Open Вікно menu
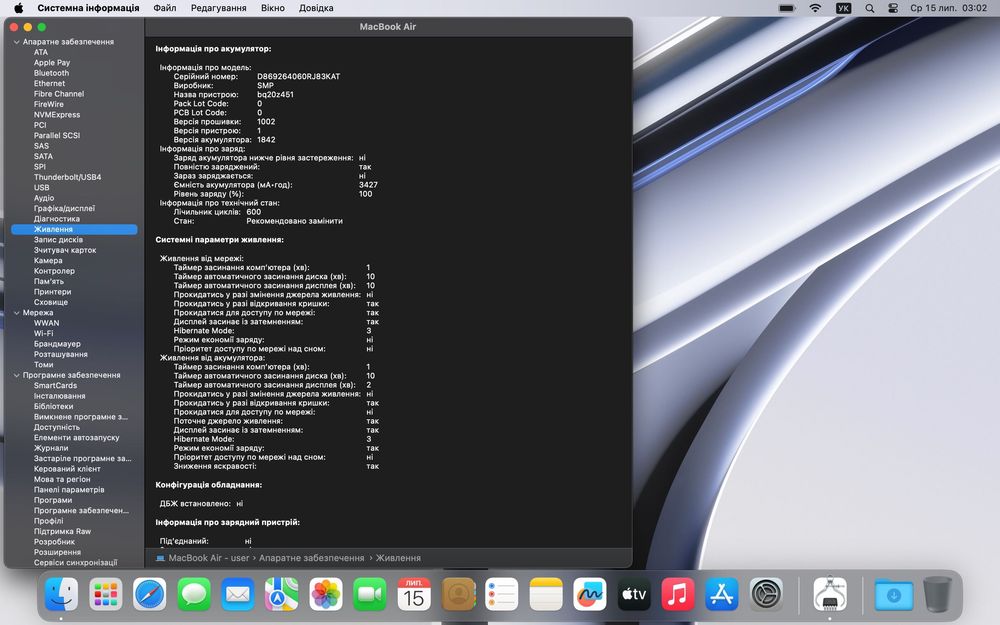The width and height of the screenshot is (1000, 625). (273, 8)
